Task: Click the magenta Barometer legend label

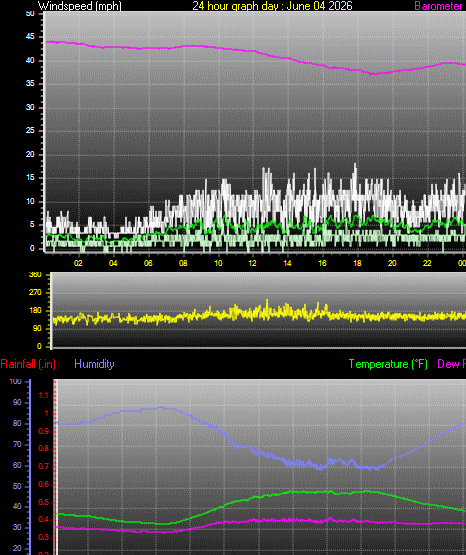Action: click(438, 6)
